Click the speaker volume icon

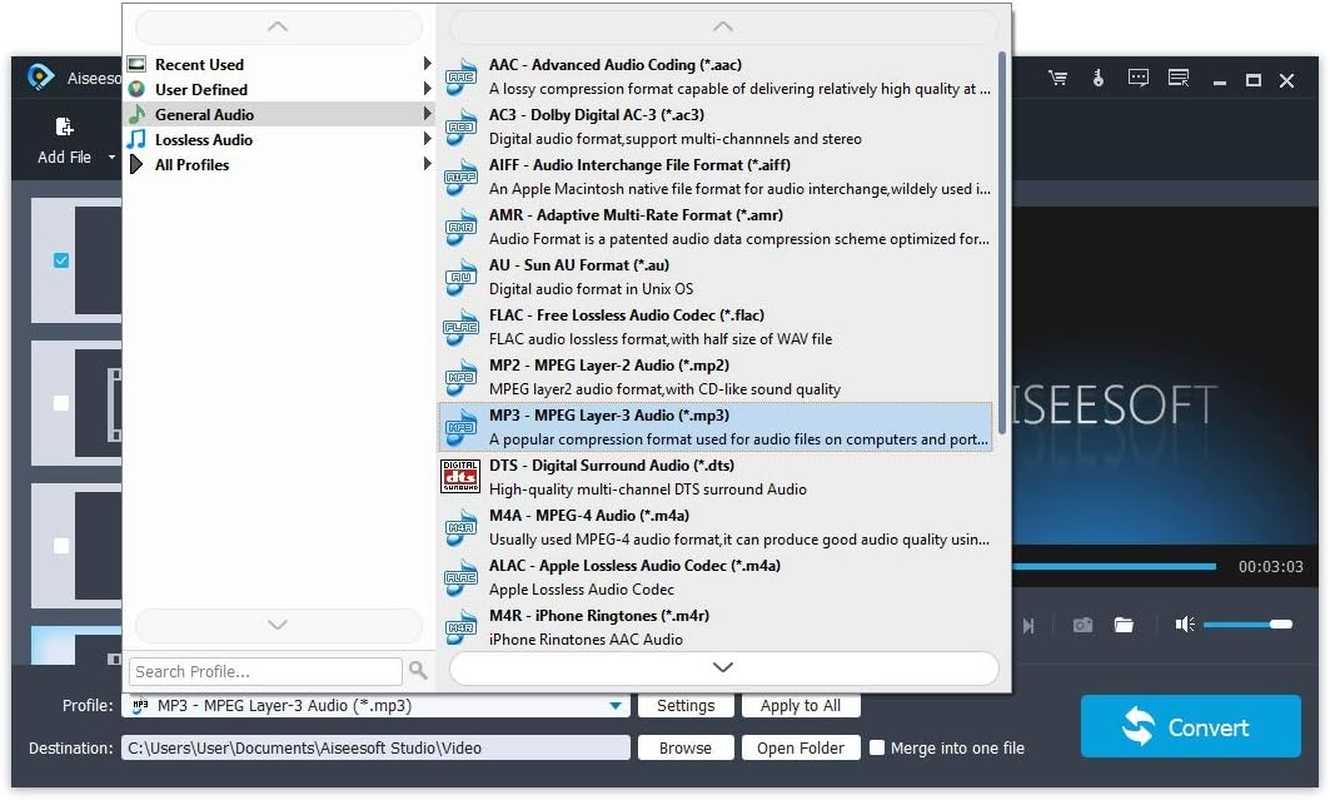tap(1185, 624)
